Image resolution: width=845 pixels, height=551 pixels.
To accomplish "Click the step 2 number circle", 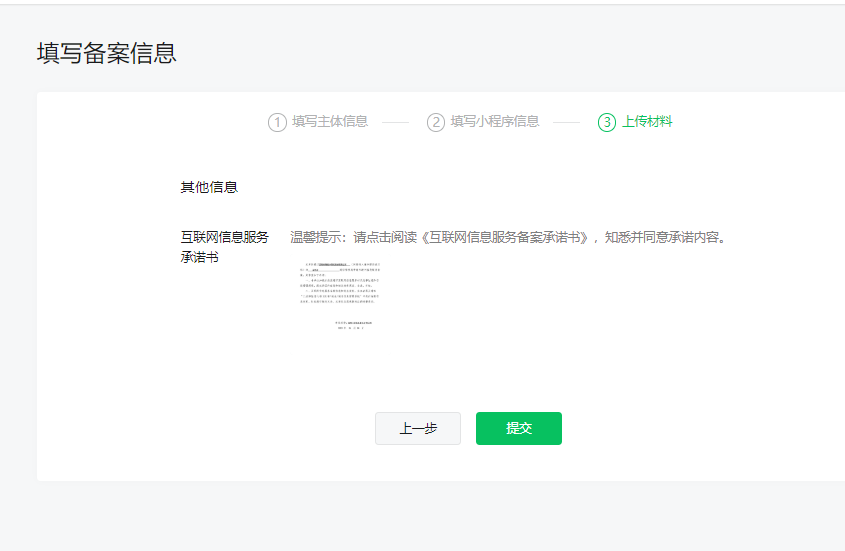I will point(436,122).
